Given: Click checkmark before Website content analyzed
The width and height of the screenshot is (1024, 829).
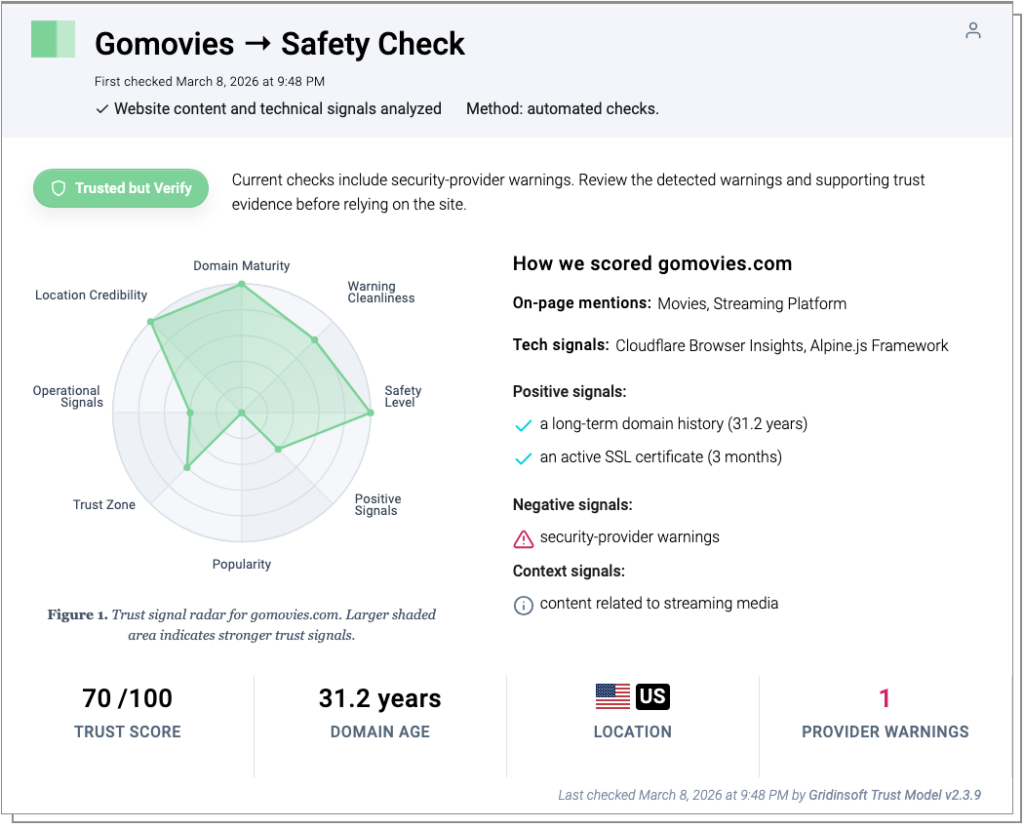Looking at the screenshot, I should (x=102, y=109).
